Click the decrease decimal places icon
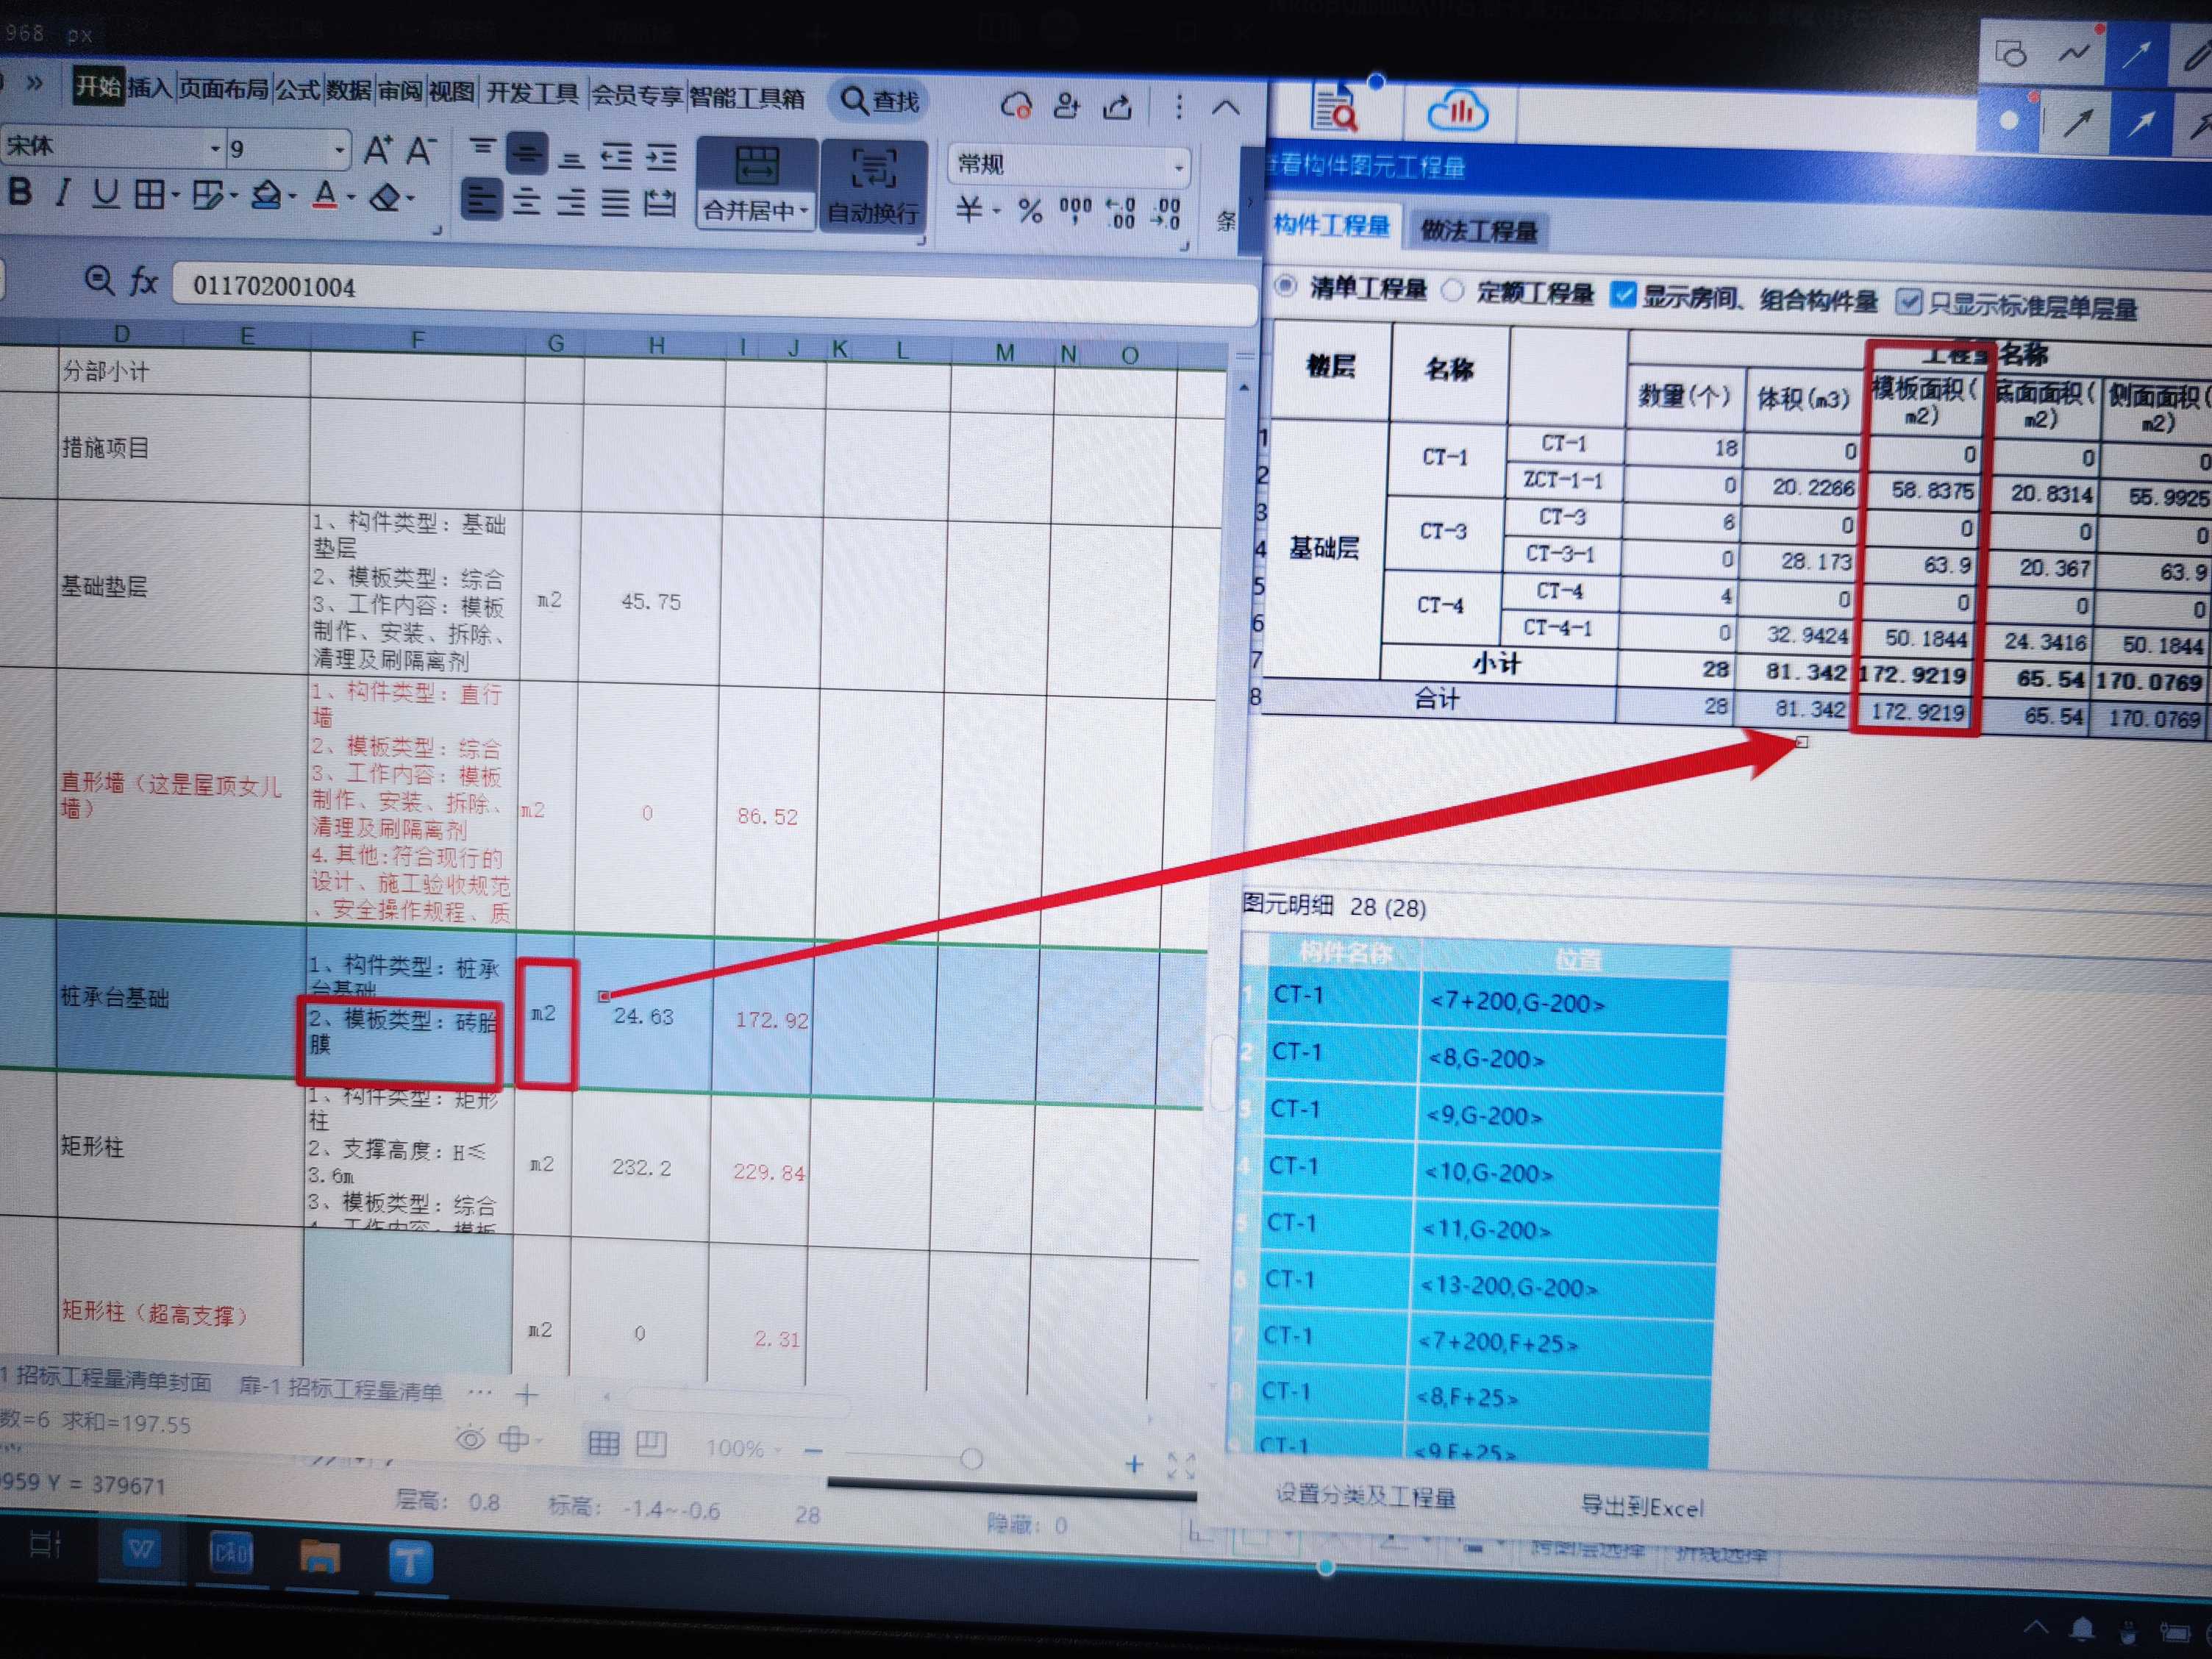Screen dimensions: 2212x1659 (1167, 213)
